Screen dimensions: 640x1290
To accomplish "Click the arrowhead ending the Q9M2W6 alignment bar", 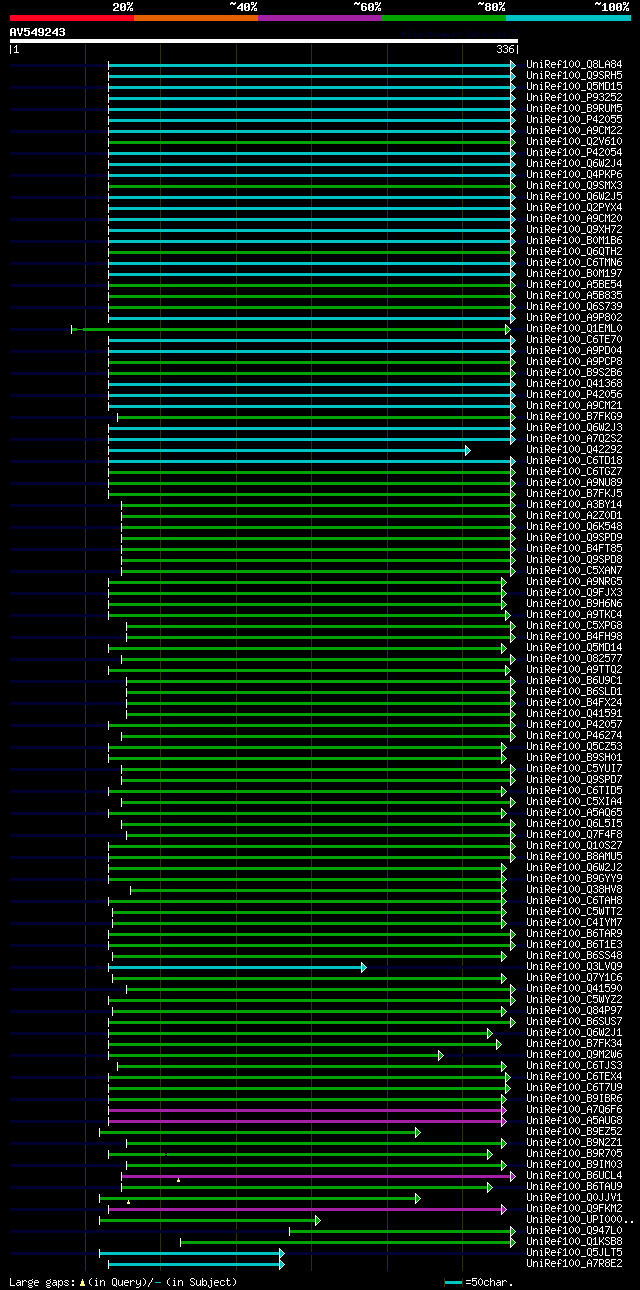I will [440, 1055].
